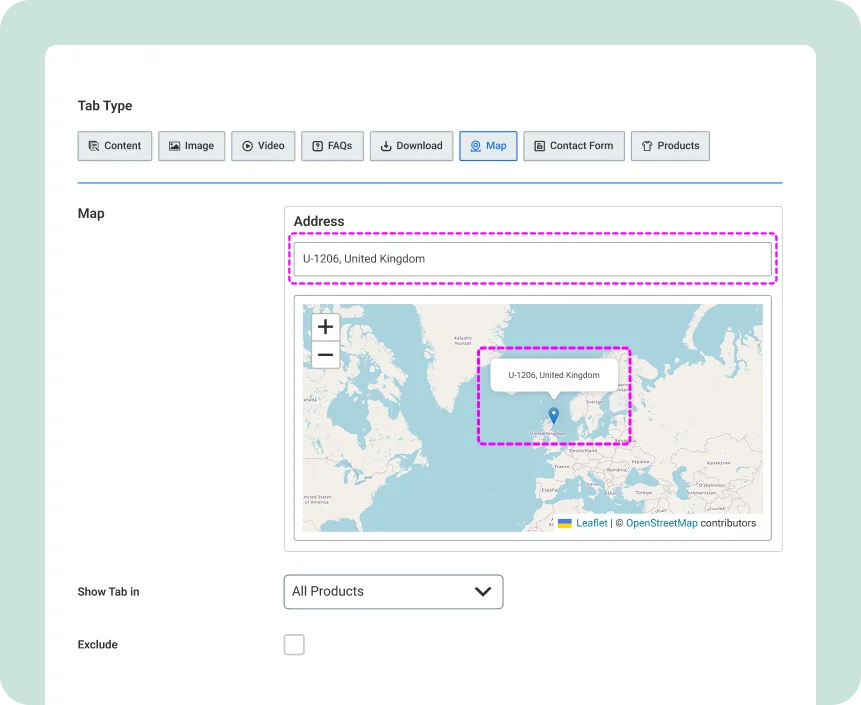Tick the Exclude checkbox
The width and height of the screenshot is (861, 705).
click(294, 645)
